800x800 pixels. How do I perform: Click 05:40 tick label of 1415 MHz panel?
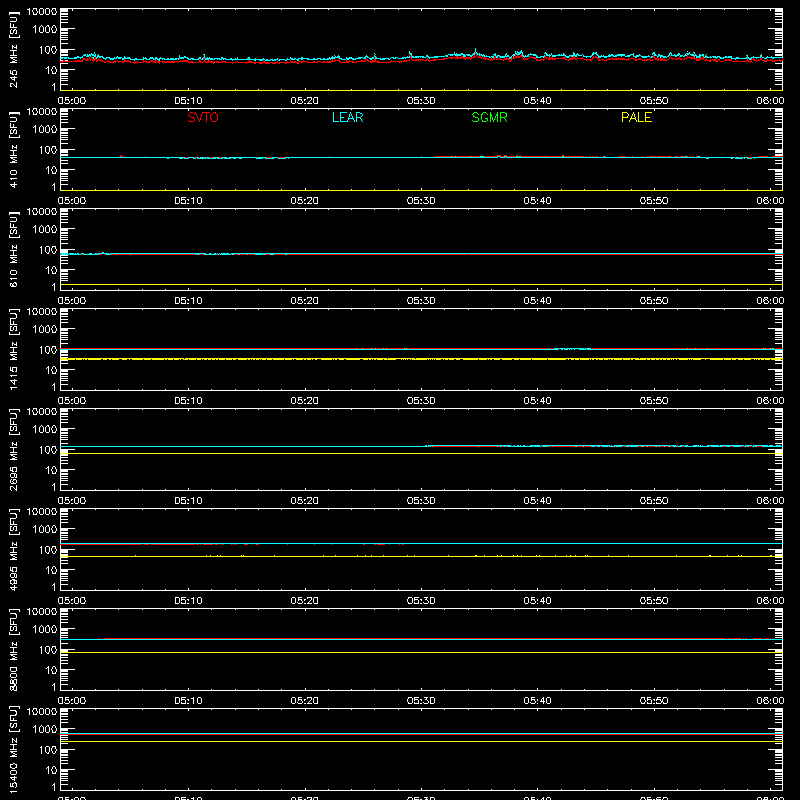pos(537,401)
